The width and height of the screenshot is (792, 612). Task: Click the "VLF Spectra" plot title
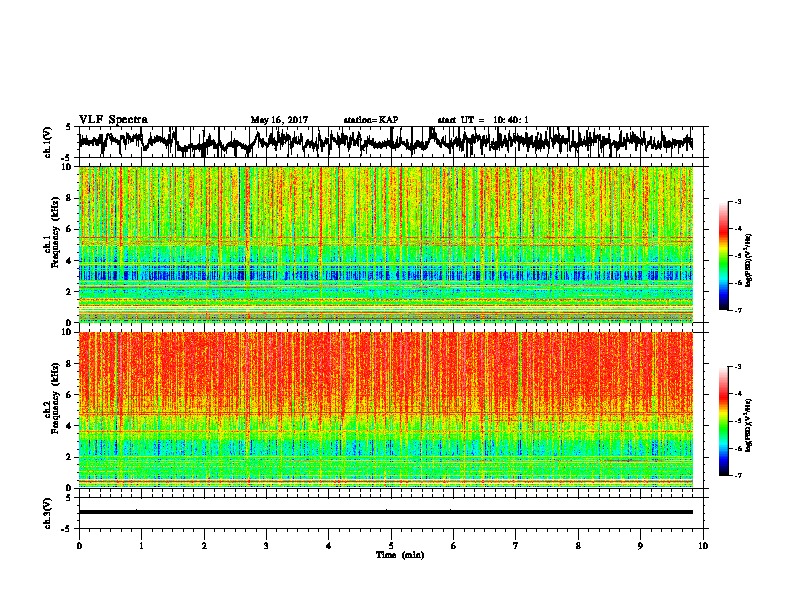pyautogui.click(x=113, y=120)
